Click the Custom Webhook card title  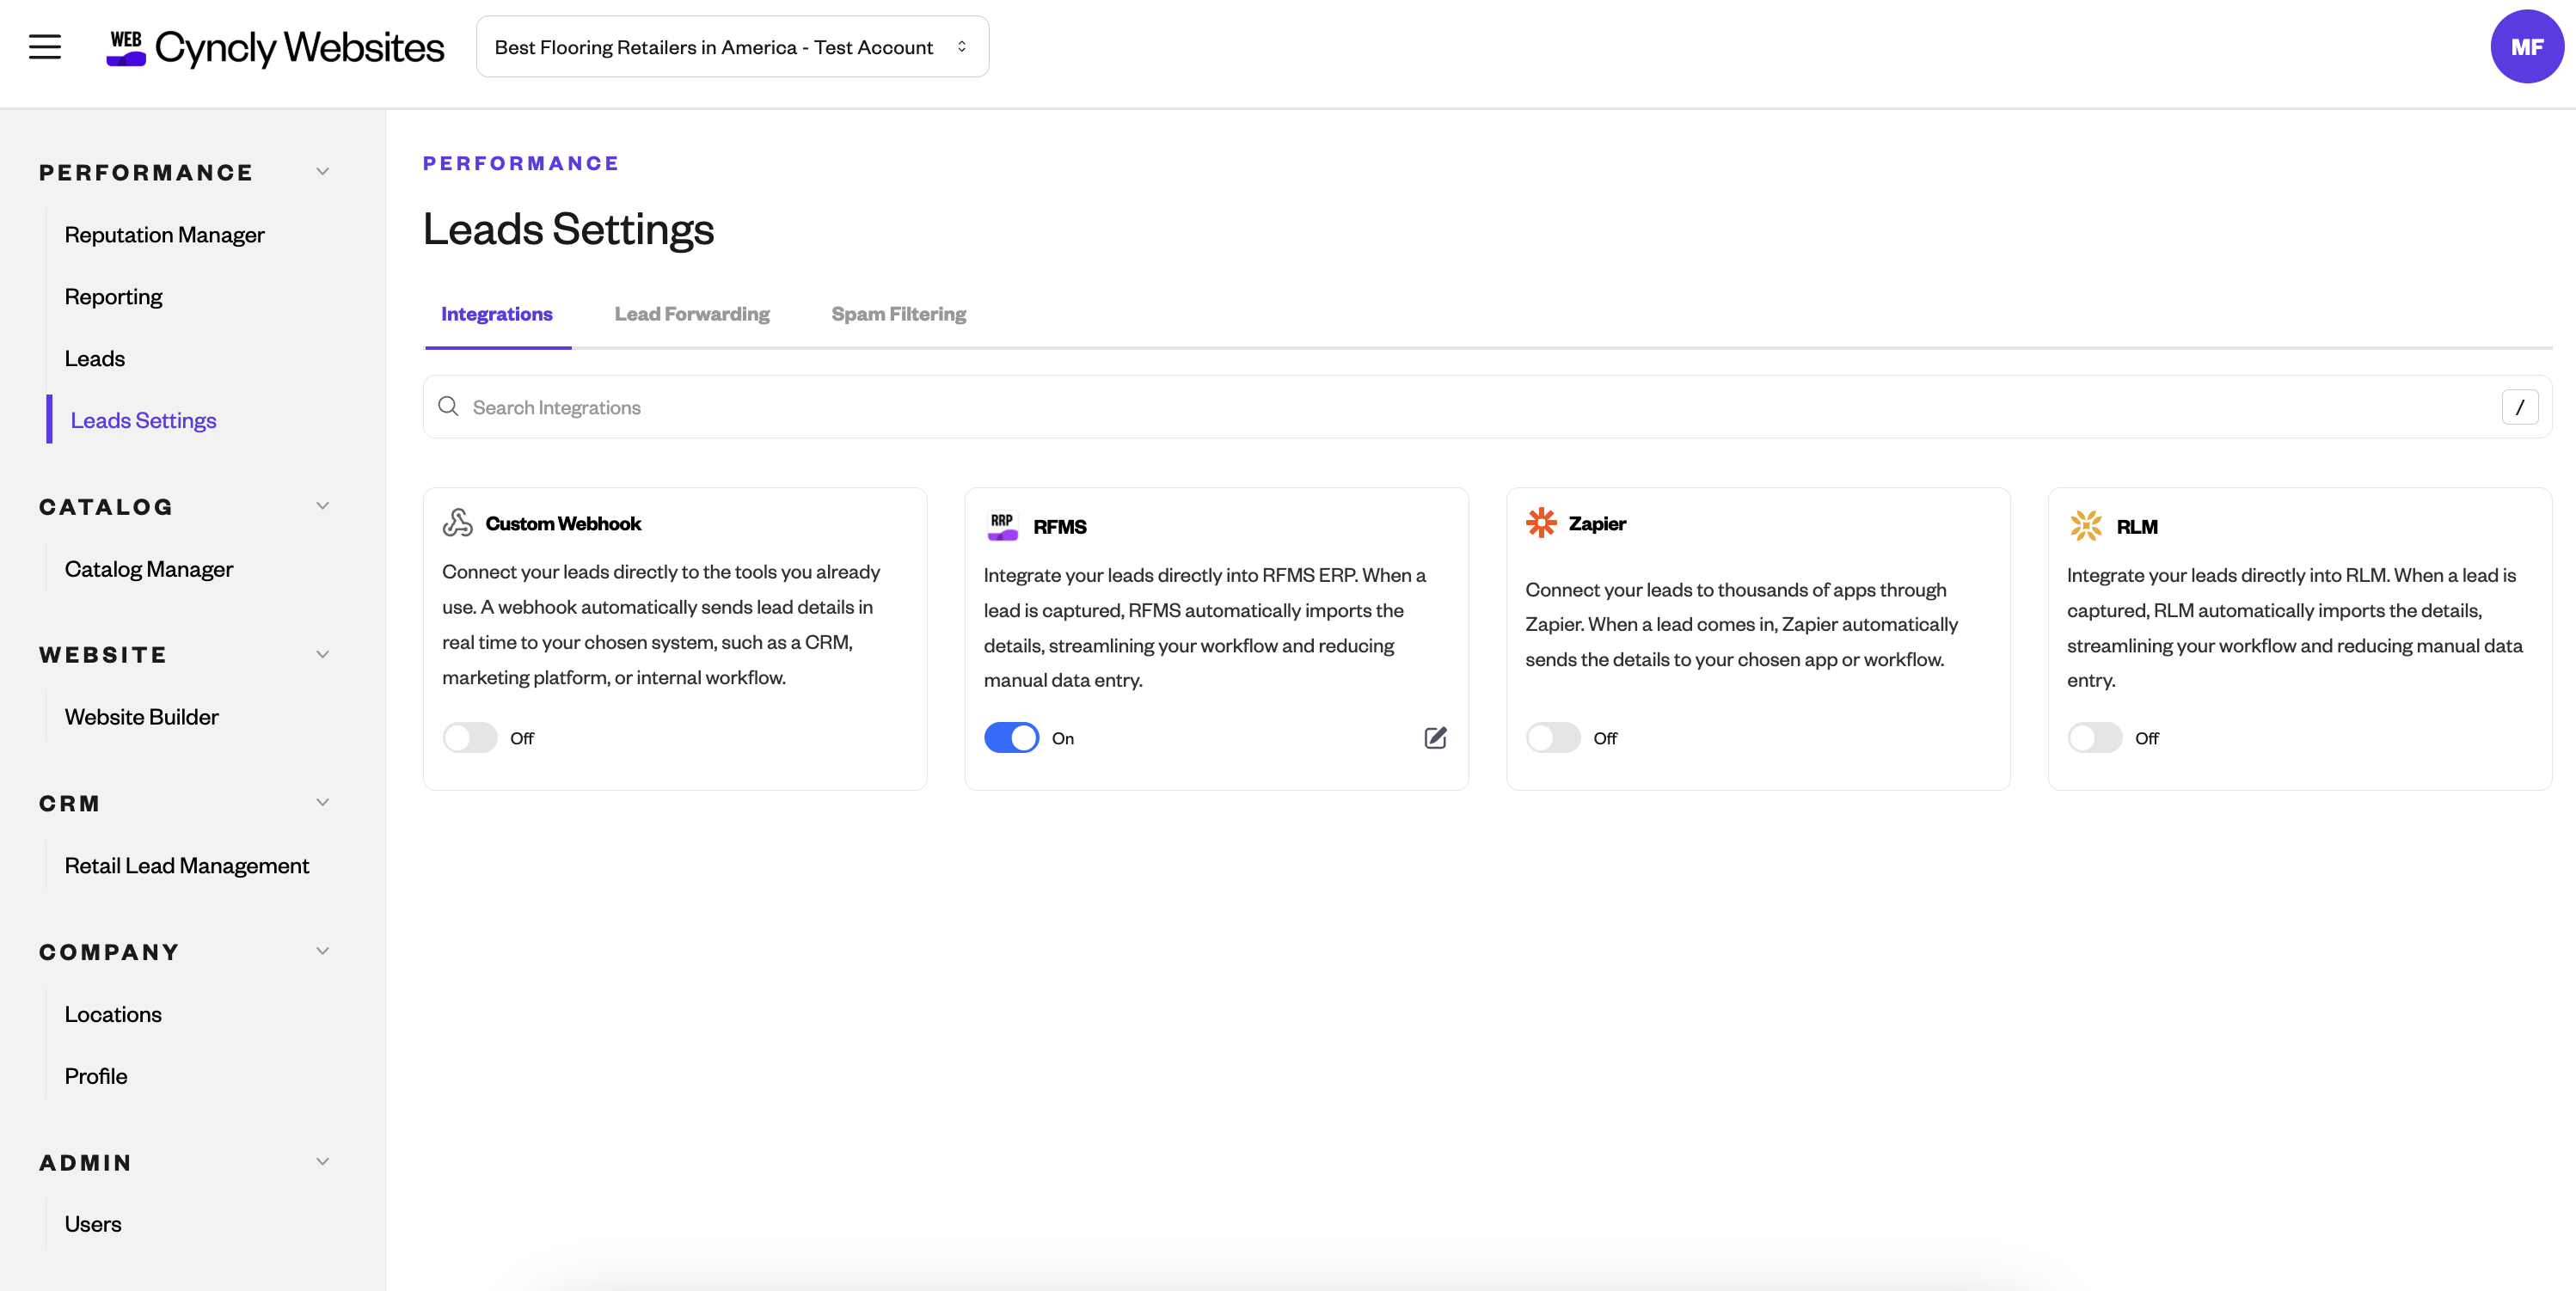click(563, 524)
